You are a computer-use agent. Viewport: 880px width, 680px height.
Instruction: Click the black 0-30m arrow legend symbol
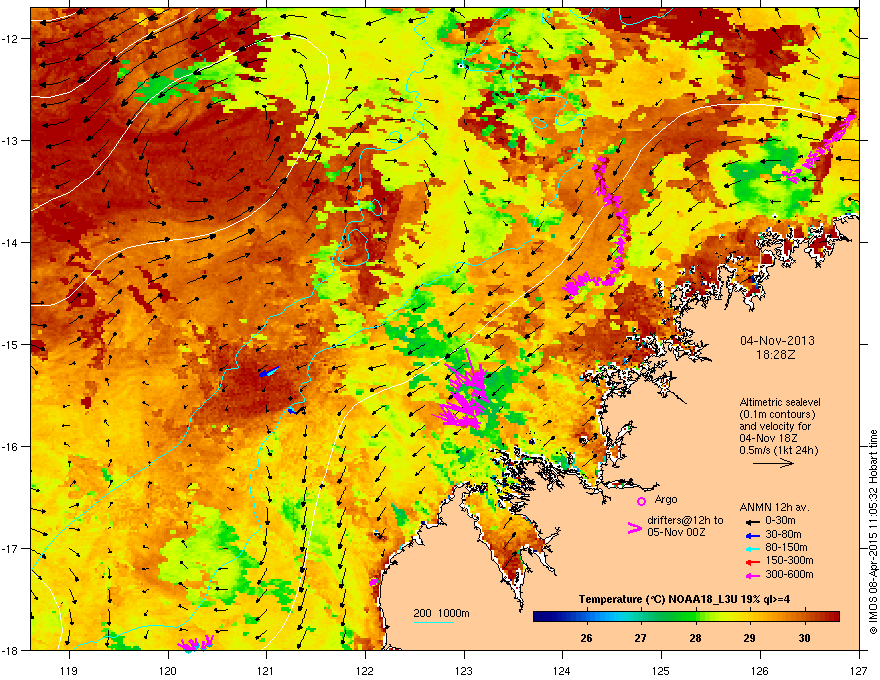[x=753, y=522]
